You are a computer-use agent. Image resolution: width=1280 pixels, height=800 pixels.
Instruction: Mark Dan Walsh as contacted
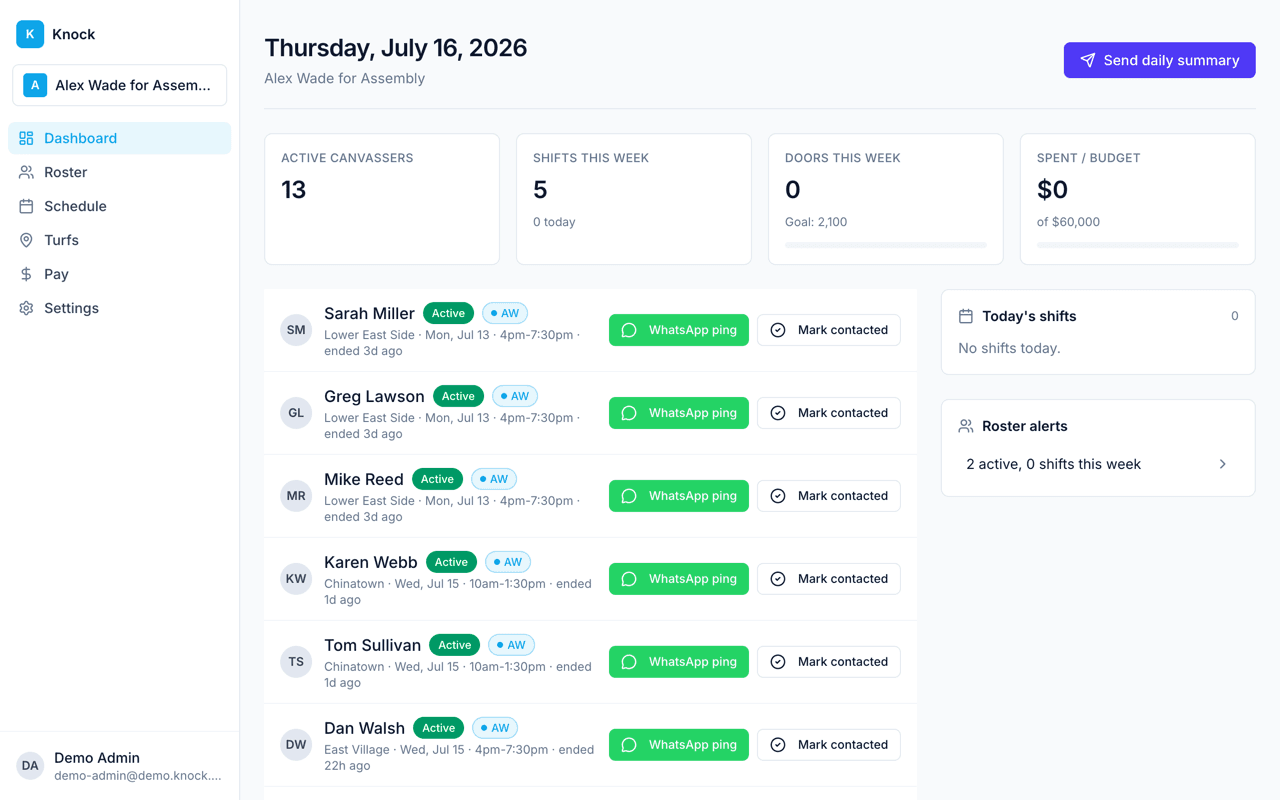coord(829,745)
